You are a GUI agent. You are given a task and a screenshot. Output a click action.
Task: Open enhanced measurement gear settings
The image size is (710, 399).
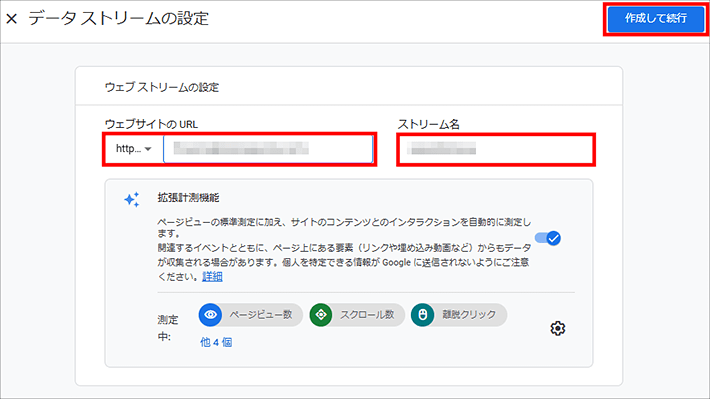[x=557, y=328]
